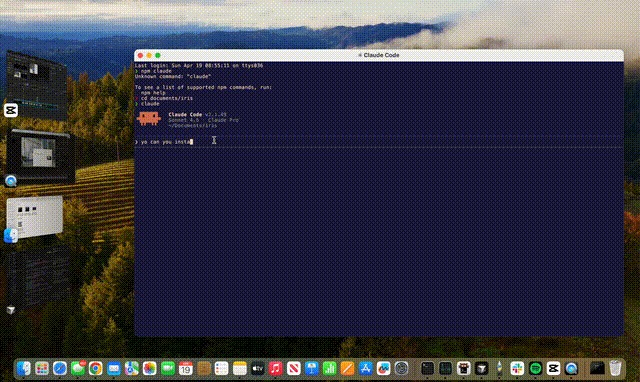Click the 'npm help' terminal line
640x382 pixels.
click(153, 93)
